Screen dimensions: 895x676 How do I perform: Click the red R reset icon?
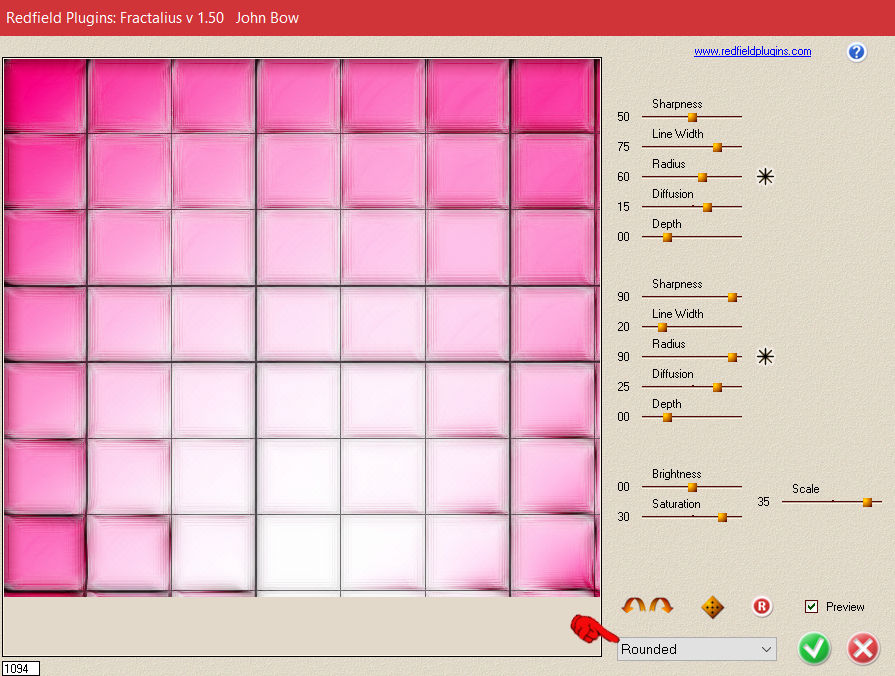click(761, 606)
